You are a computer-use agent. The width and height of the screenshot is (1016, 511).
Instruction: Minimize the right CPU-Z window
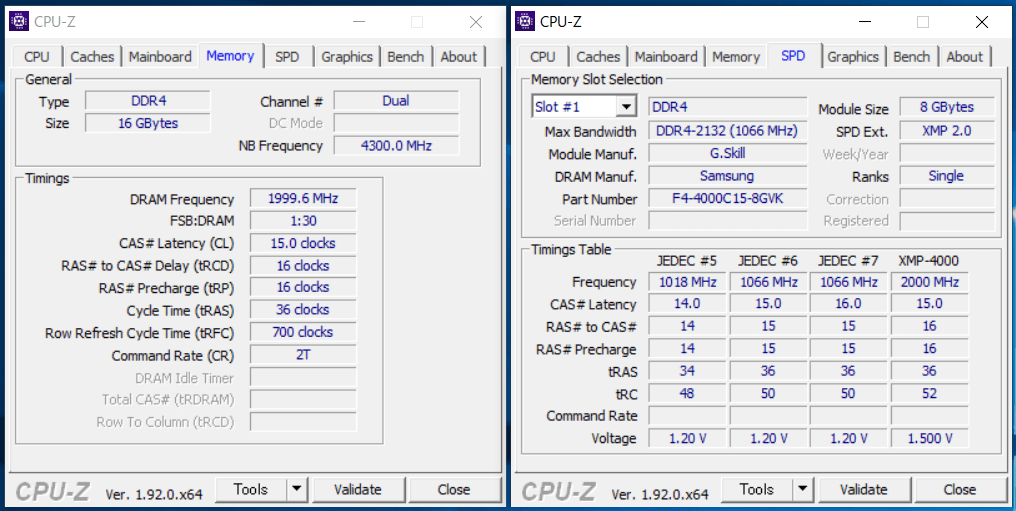[864, 22]
